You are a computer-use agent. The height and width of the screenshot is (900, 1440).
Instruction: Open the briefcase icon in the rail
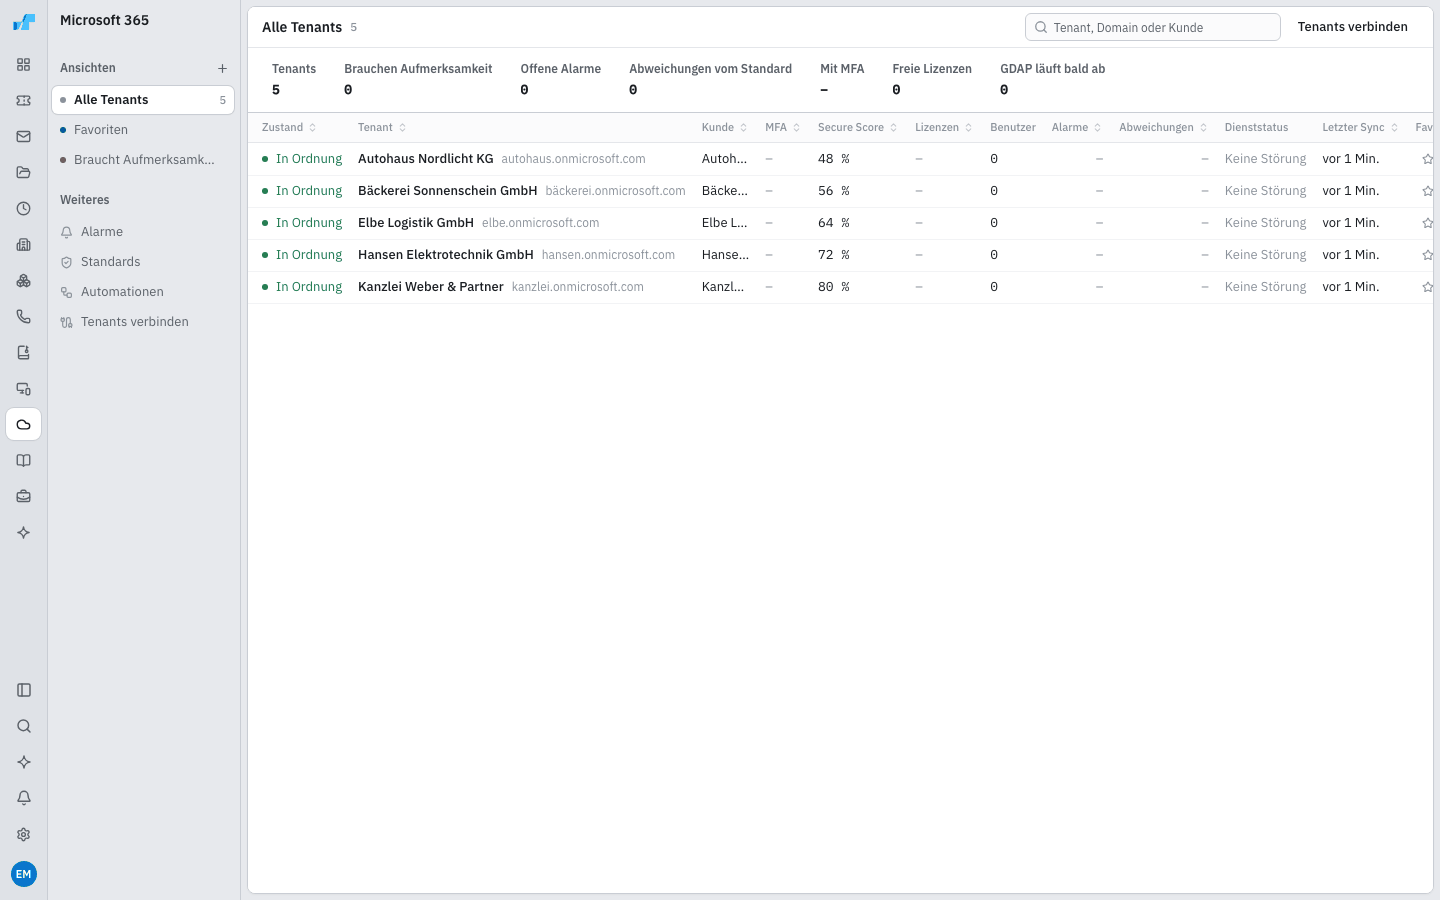pyautogui.click(x=24, y=497)
